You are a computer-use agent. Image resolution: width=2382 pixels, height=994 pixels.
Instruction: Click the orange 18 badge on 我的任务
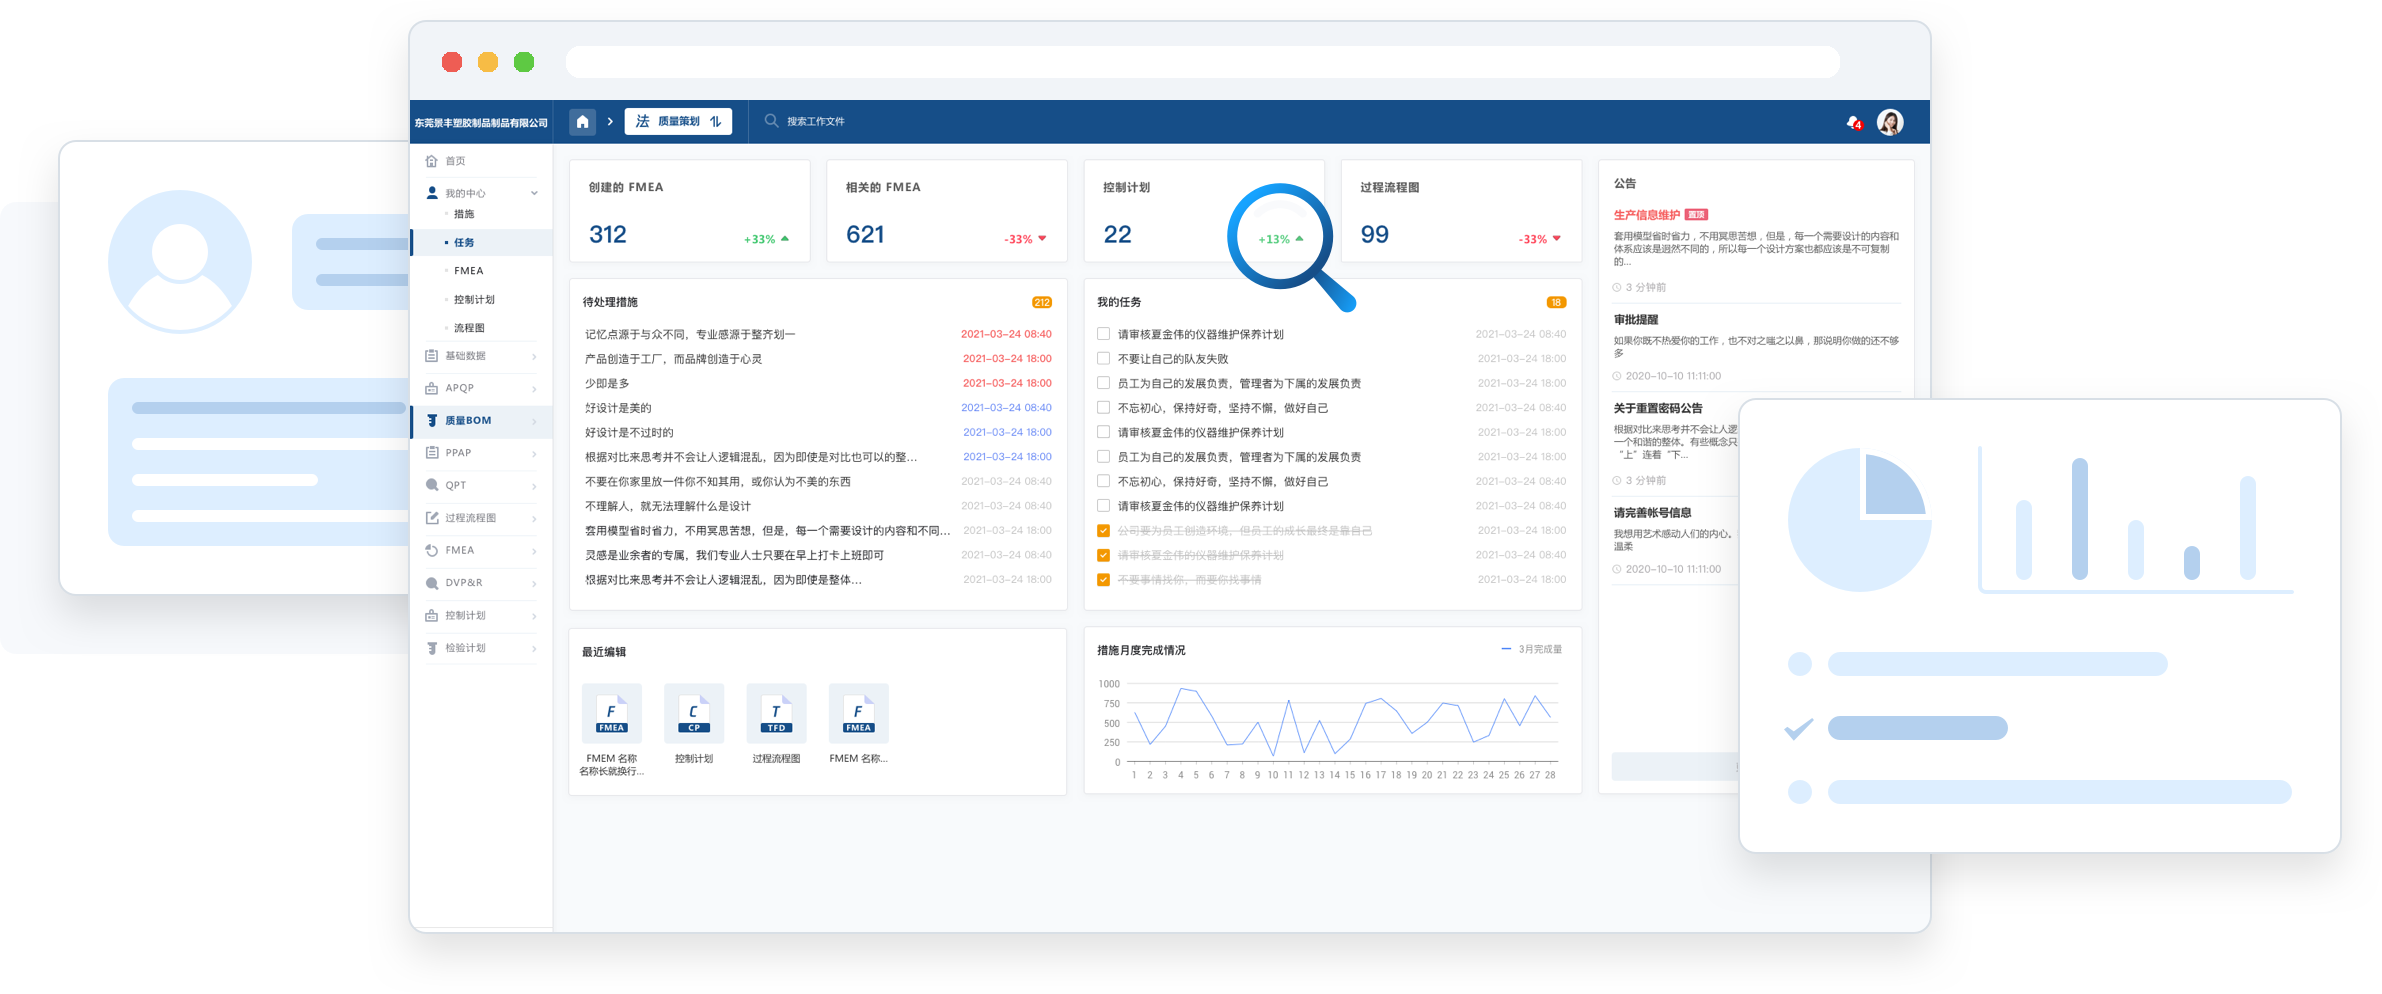pos(1556,302)
